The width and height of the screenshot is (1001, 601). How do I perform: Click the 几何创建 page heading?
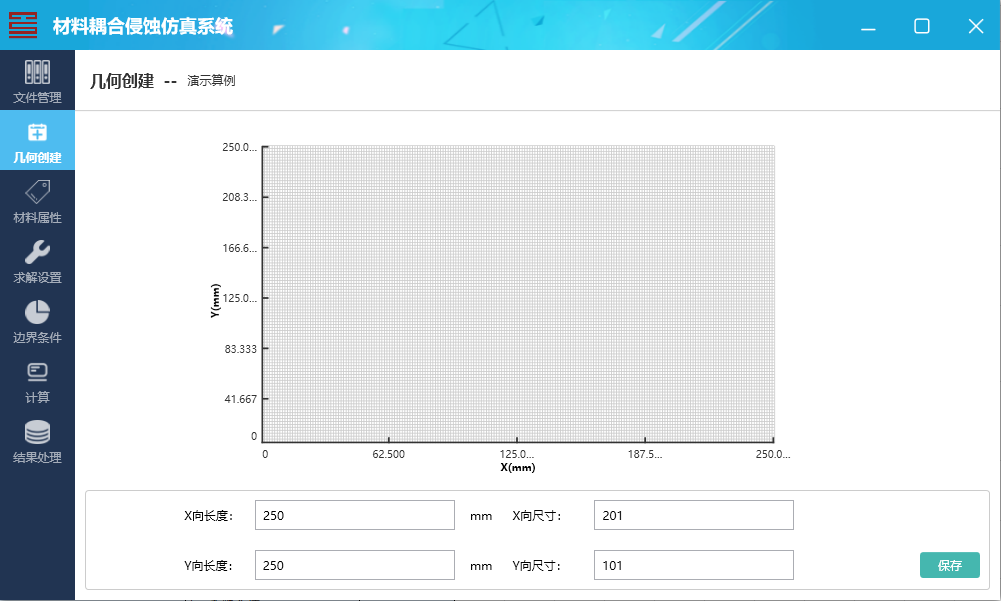tap(122, 81)
